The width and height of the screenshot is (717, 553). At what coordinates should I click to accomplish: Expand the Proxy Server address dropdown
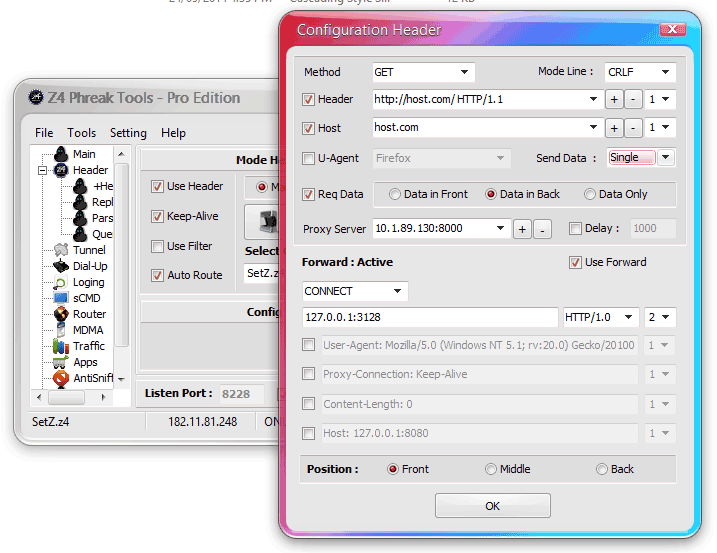(x=500, y=228)
